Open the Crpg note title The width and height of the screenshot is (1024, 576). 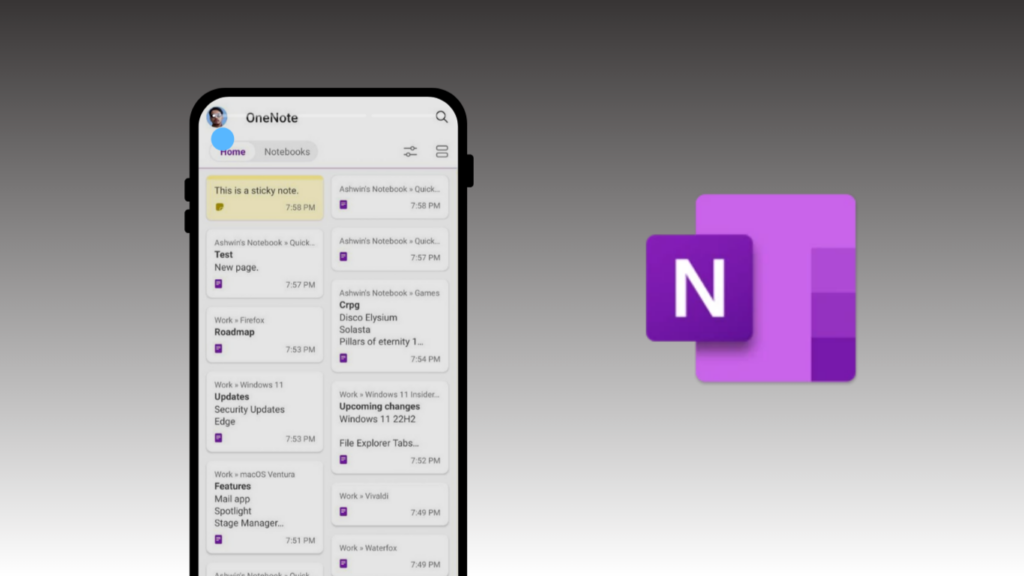[x=349, y=305]
